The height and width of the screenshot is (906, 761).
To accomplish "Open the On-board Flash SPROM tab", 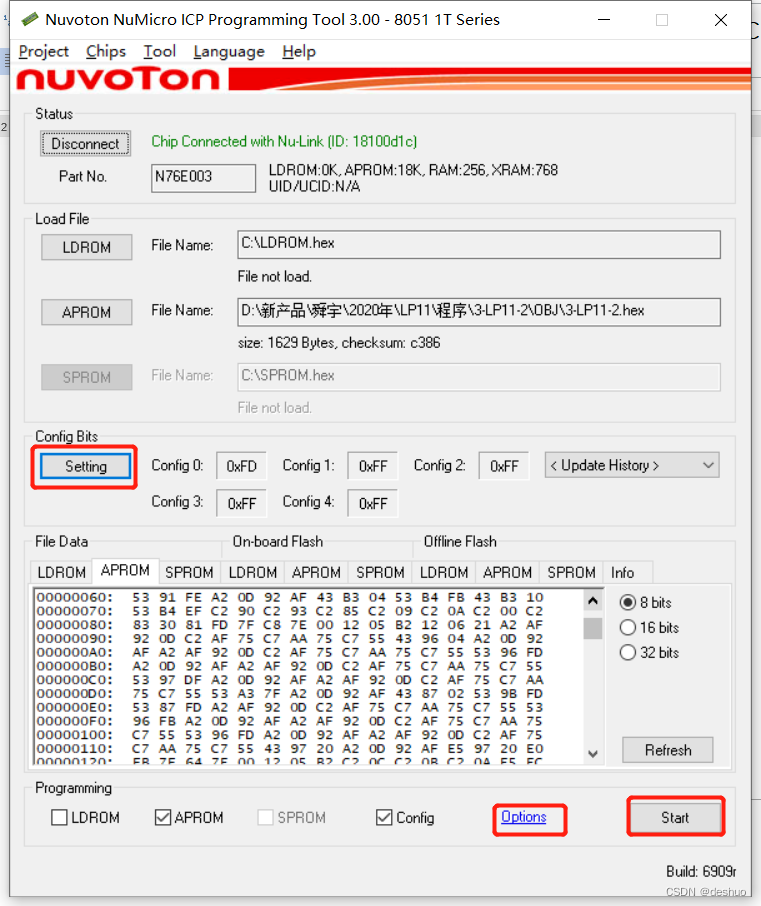I will pyautogui.click(x=380, y=573).
